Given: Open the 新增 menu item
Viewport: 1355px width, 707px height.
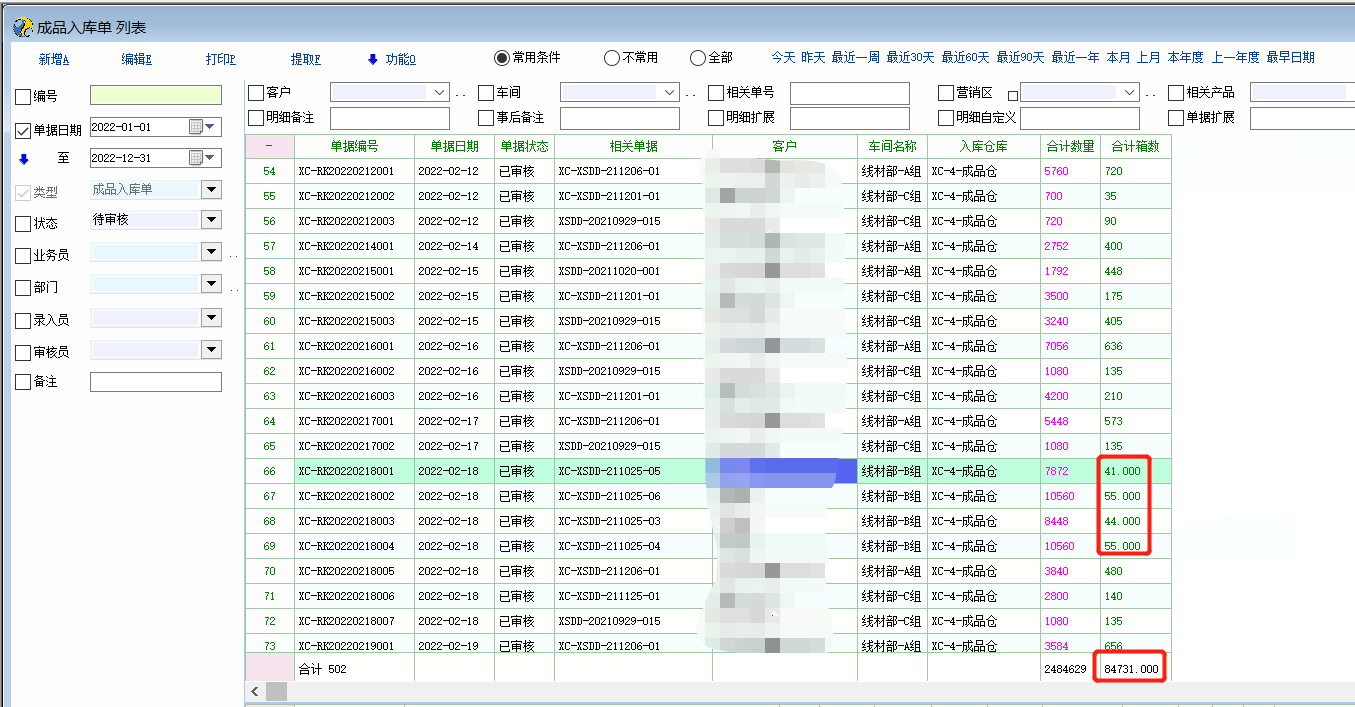Looking at the screenshot, I should tap(54, 59).
